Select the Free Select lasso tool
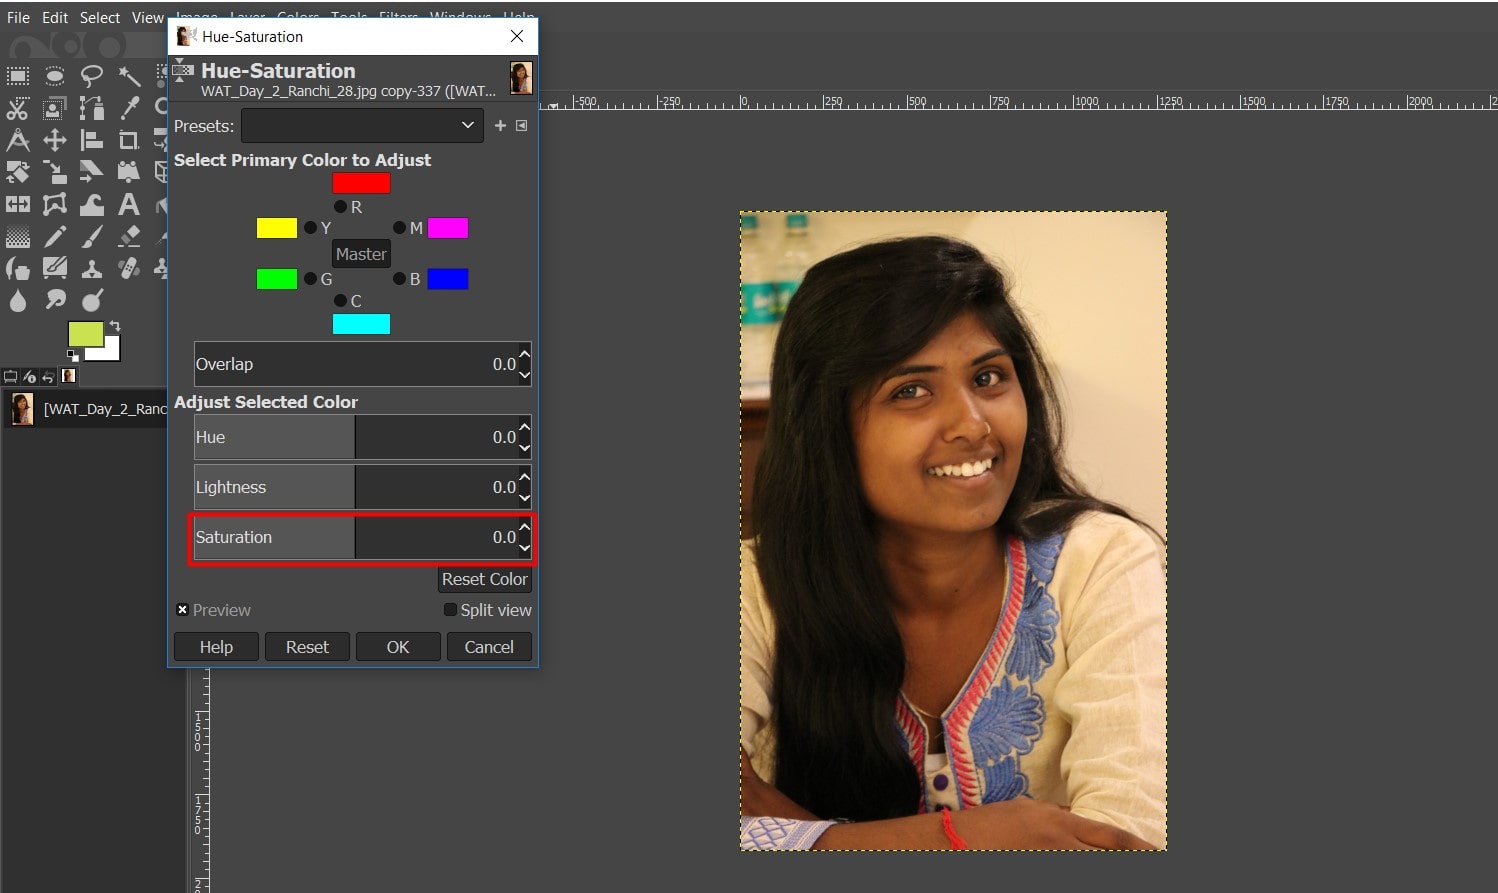 tap(91, 76)
